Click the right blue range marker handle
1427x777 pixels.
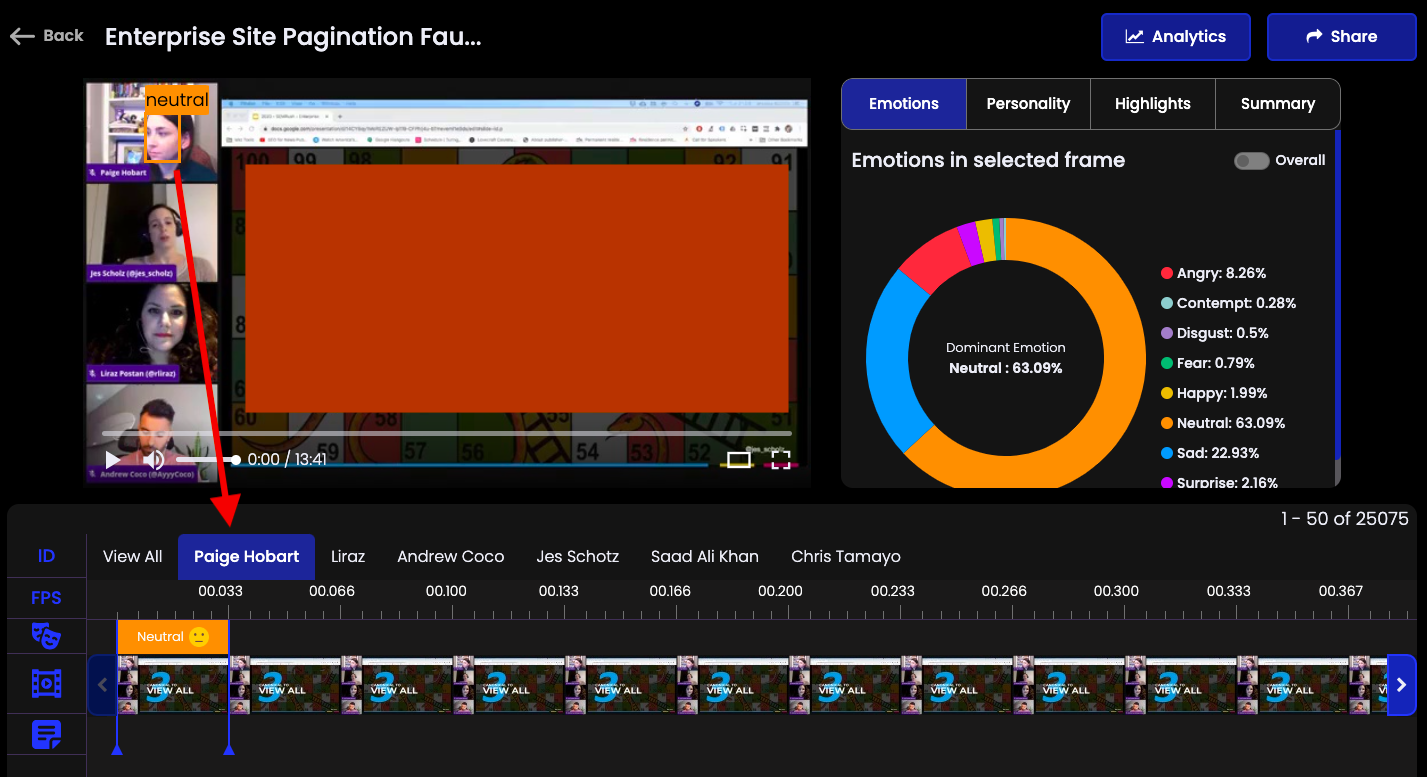pyautogui.click(x=229, y=749)
